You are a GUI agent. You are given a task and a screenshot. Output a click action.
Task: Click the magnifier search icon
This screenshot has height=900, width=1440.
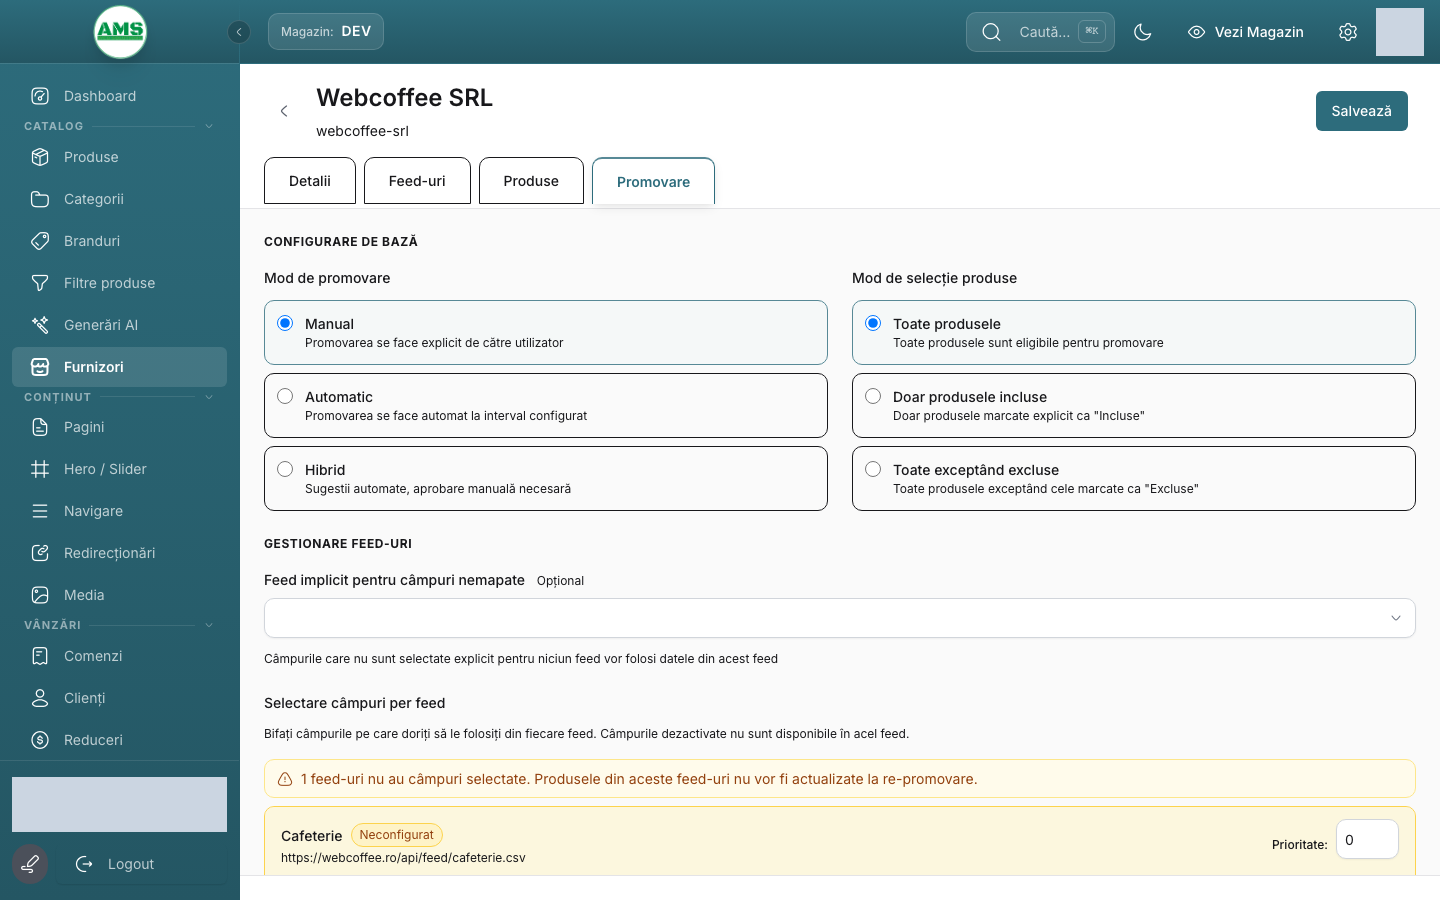pos(991,32)
